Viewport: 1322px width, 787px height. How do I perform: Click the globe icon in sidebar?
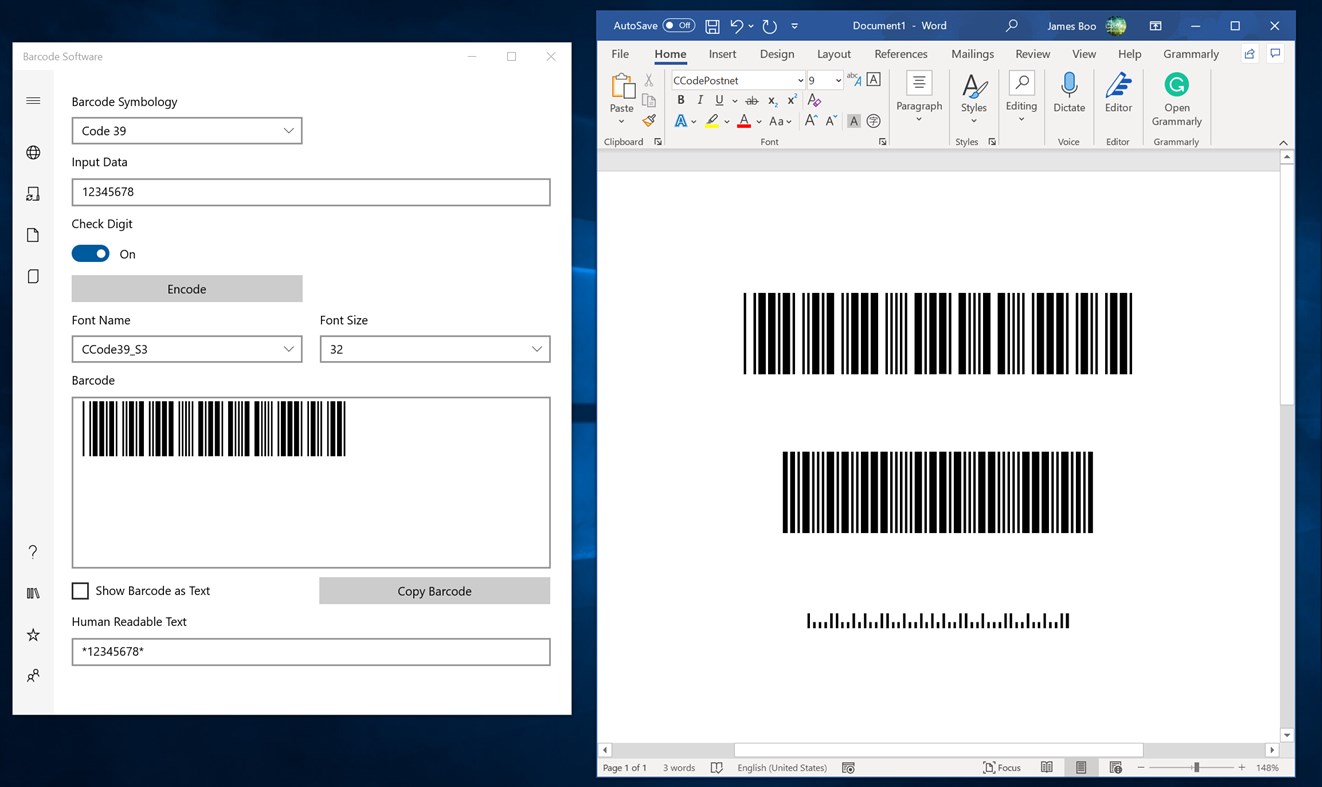[33, 152]
